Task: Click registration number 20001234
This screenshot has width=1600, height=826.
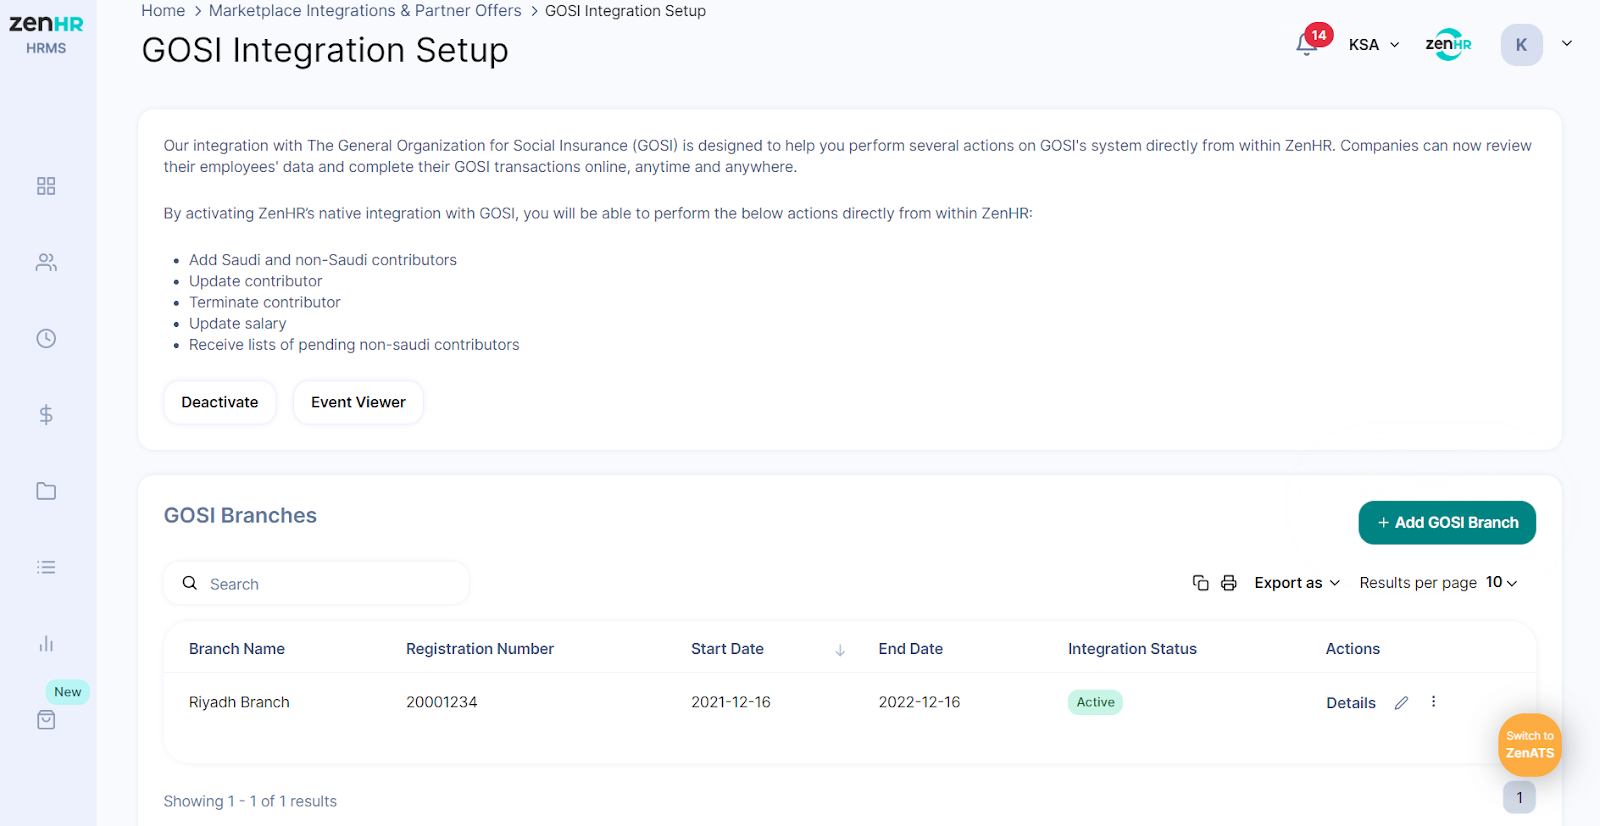Action: (442, 702)
